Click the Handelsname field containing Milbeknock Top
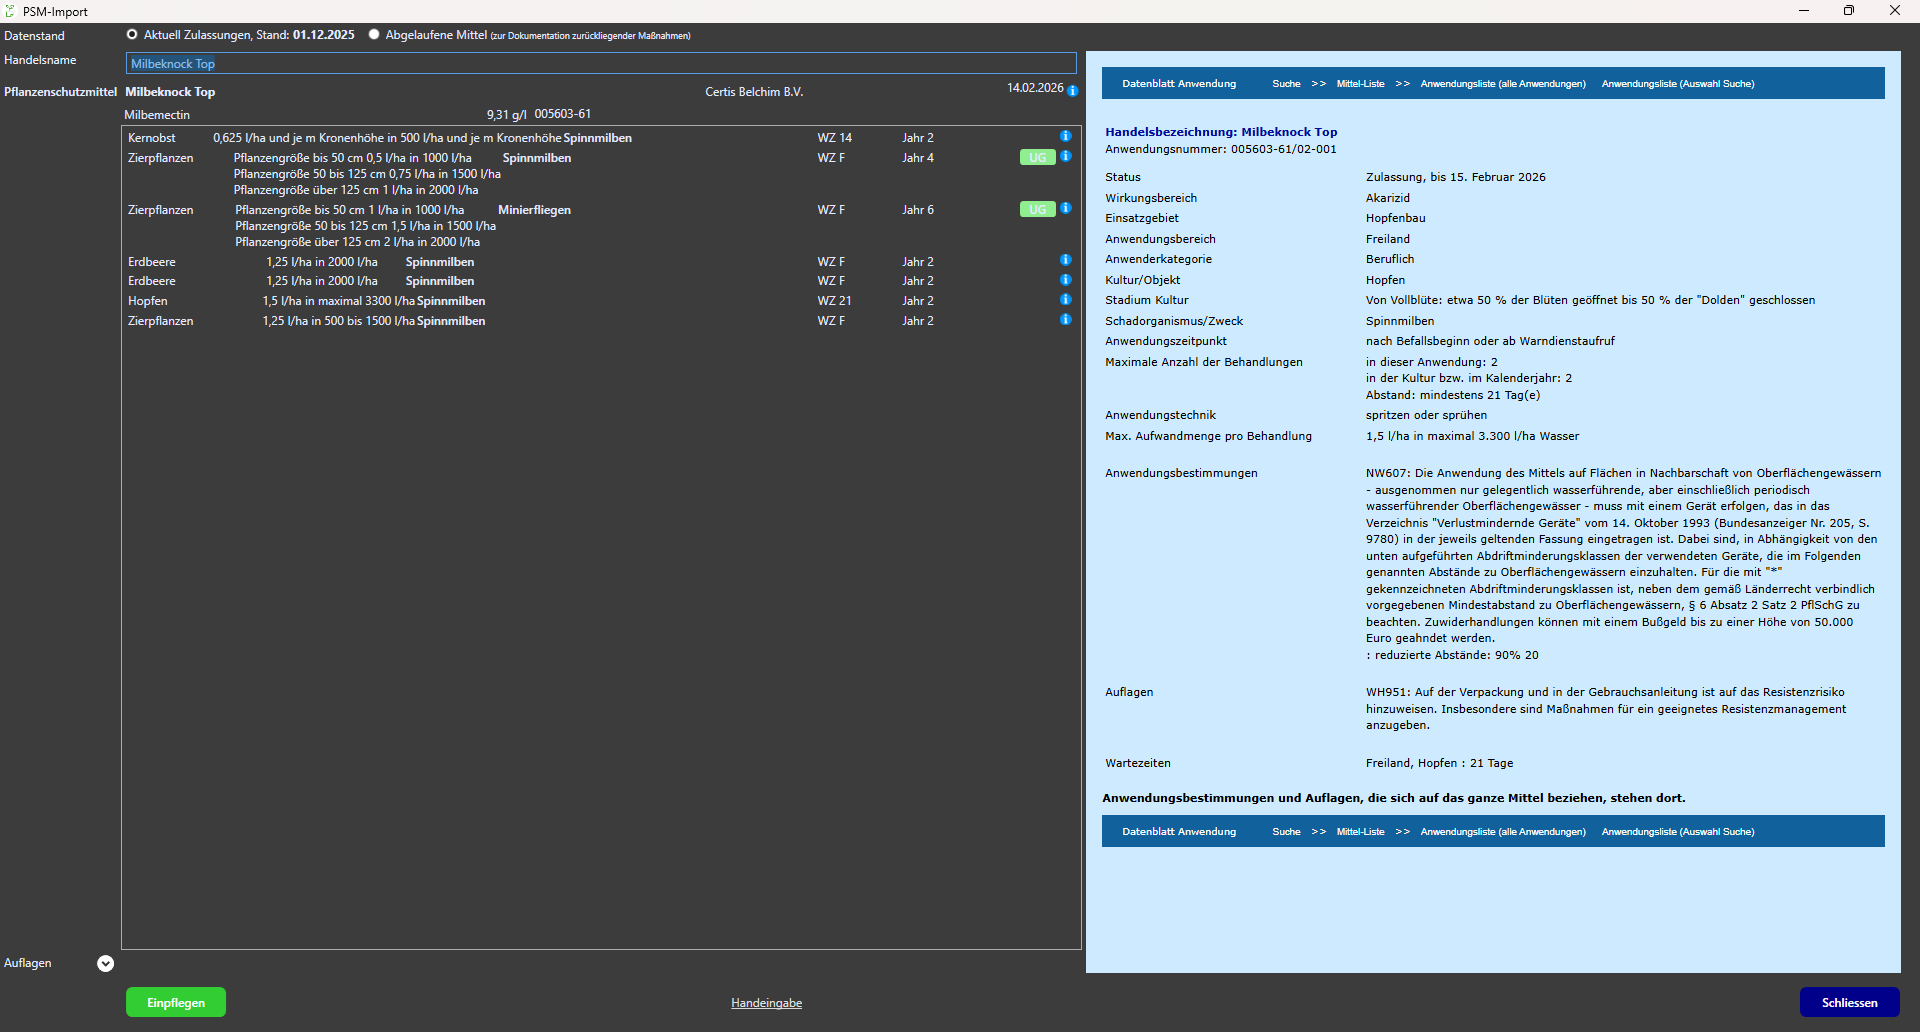Image resolution: width=1920 pixels, height=1032 pixels. (600, 64)
